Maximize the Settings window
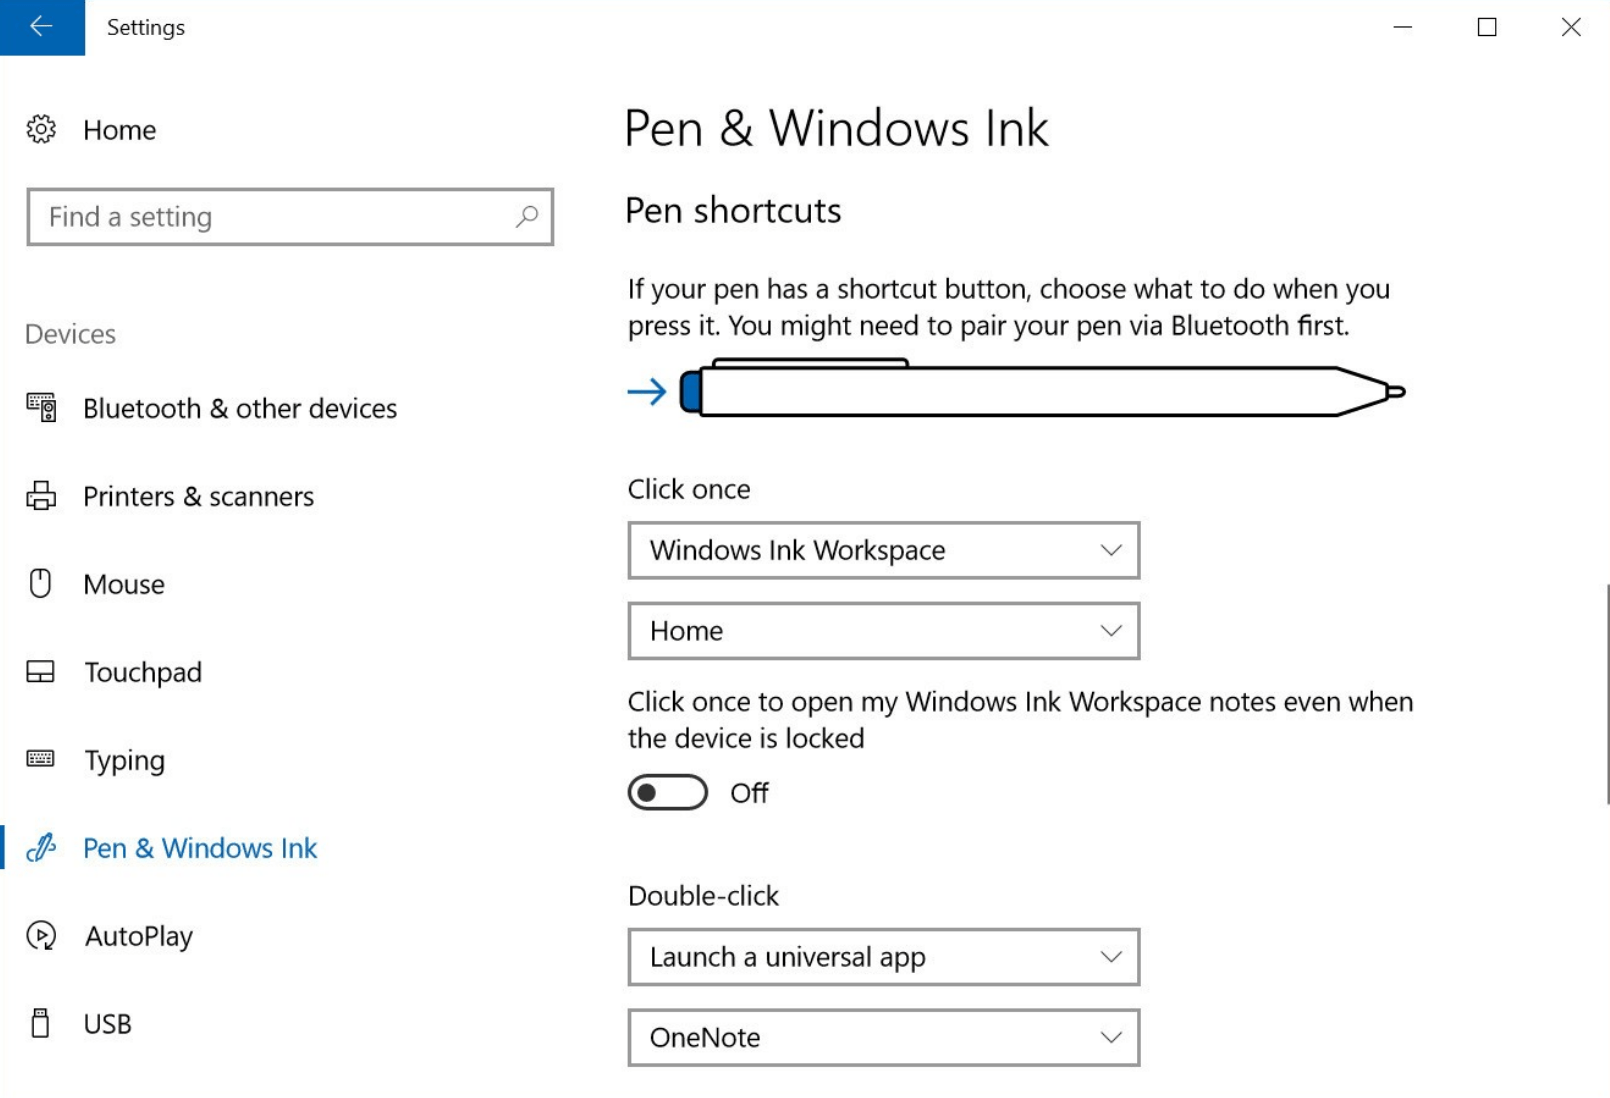The image size is (1610, 1098). click(1487, 27)
